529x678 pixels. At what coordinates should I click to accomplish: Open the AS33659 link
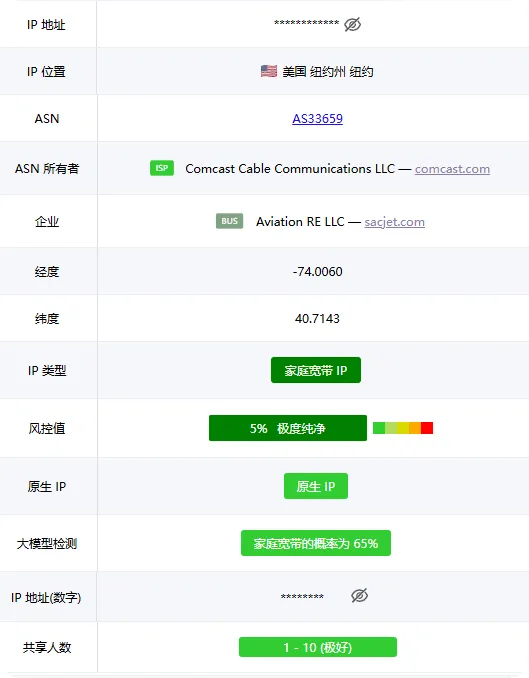(x=317, y=118)
